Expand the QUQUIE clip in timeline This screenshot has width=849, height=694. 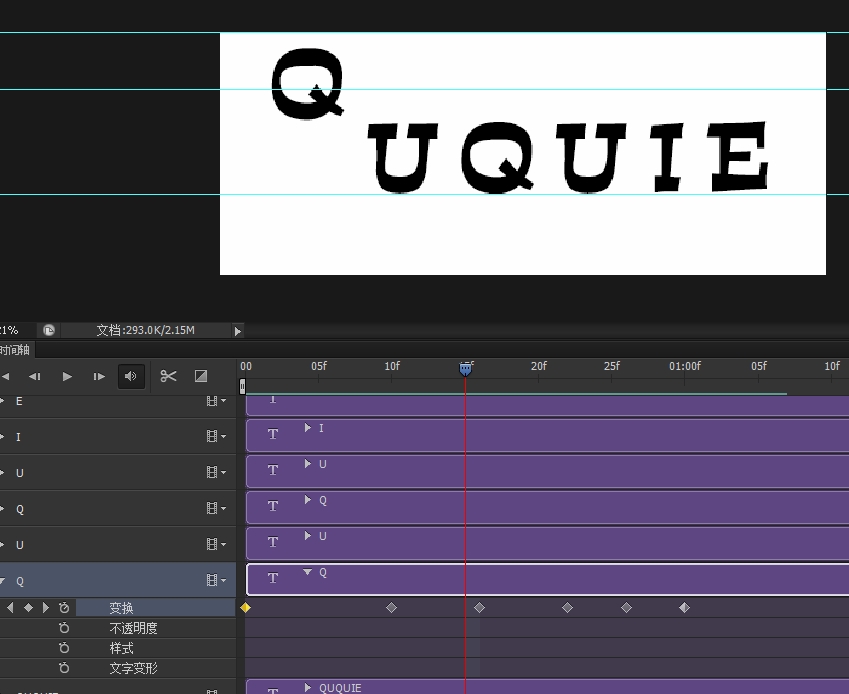[308, 687]
